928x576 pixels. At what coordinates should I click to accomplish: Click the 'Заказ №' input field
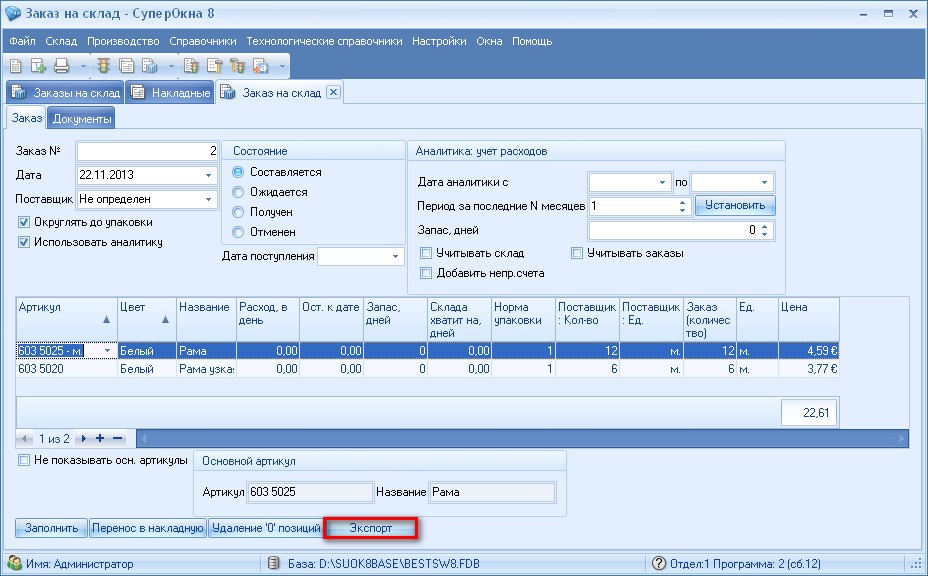147,151
